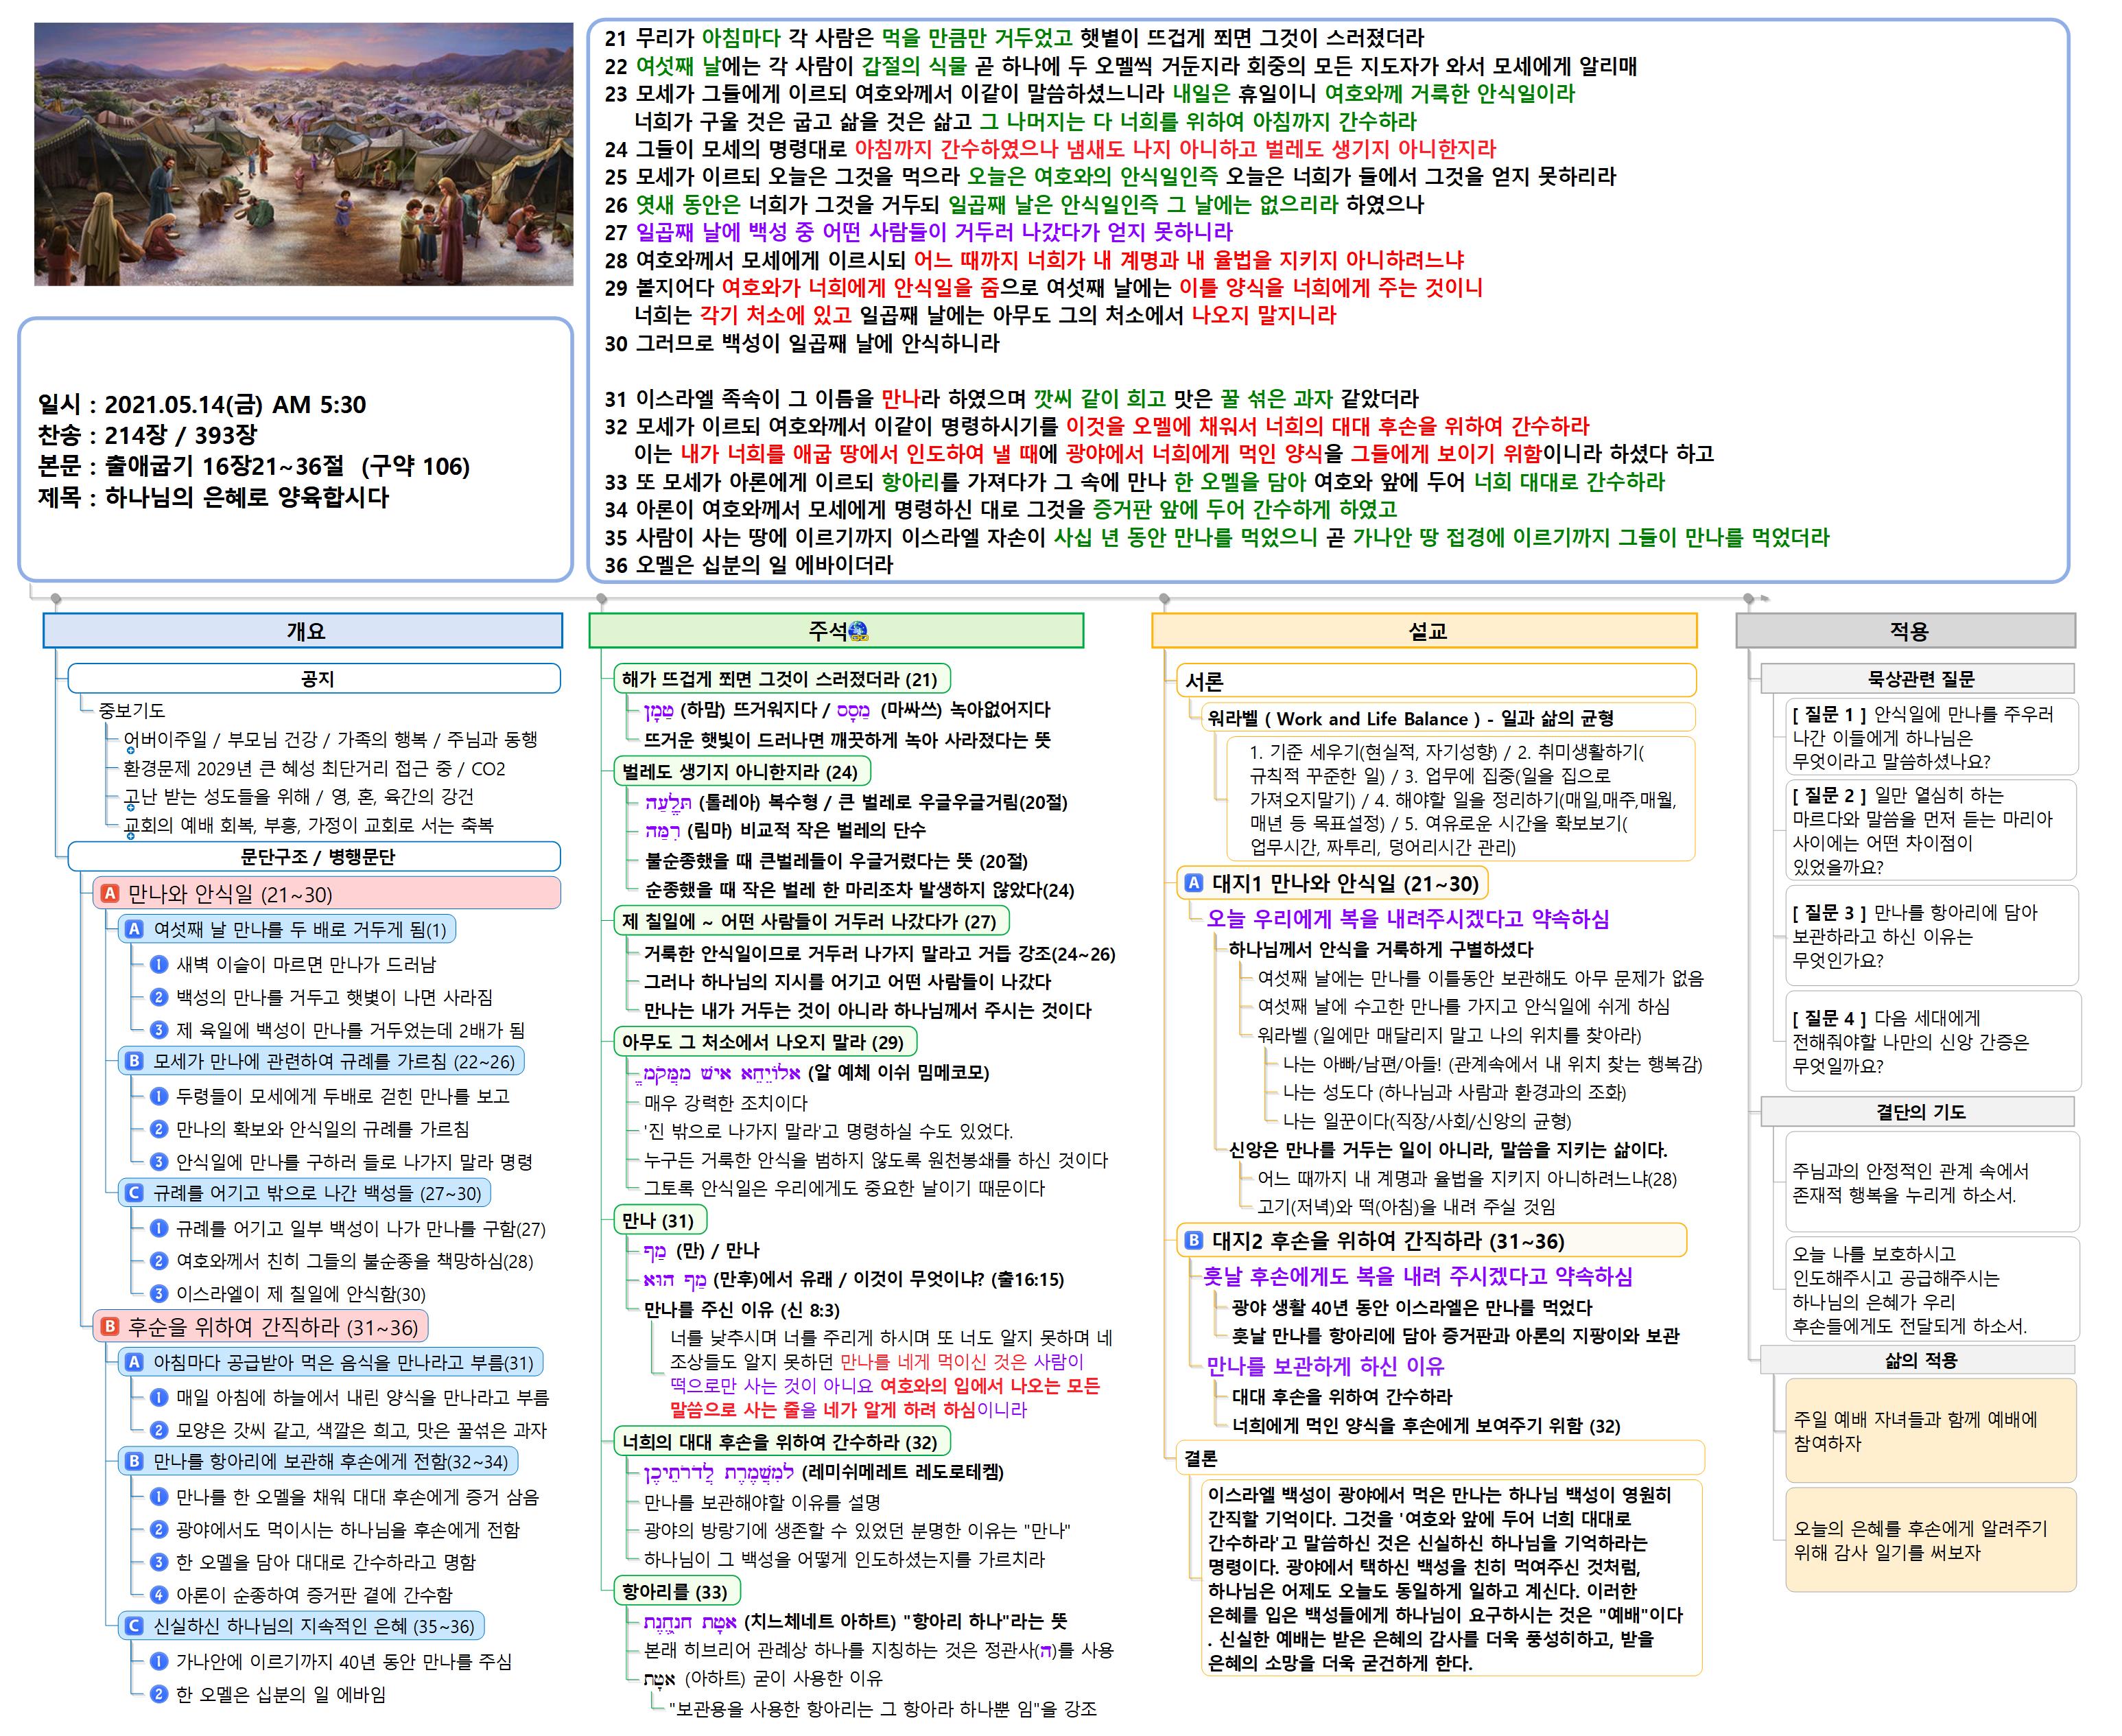Open the [ 질문 3 ] question box
2122x1736 pixels.
pyautogui.click(x=1931, y=936)
